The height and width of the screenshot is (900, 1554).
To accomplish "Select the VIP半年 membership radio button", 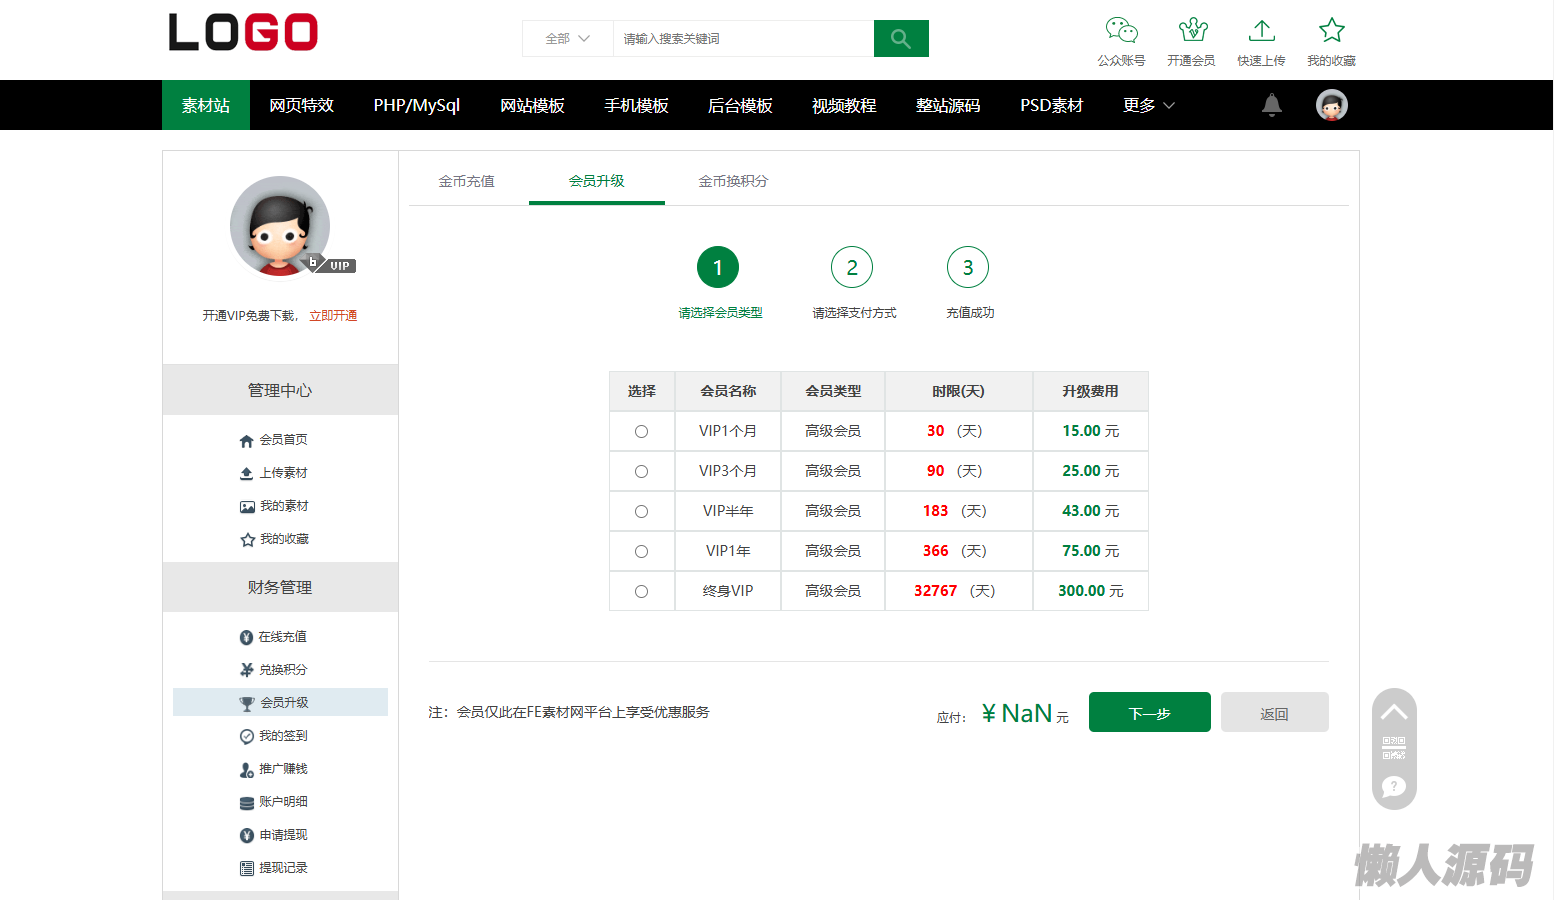I will pyautogui.click(x=641, y=511).
